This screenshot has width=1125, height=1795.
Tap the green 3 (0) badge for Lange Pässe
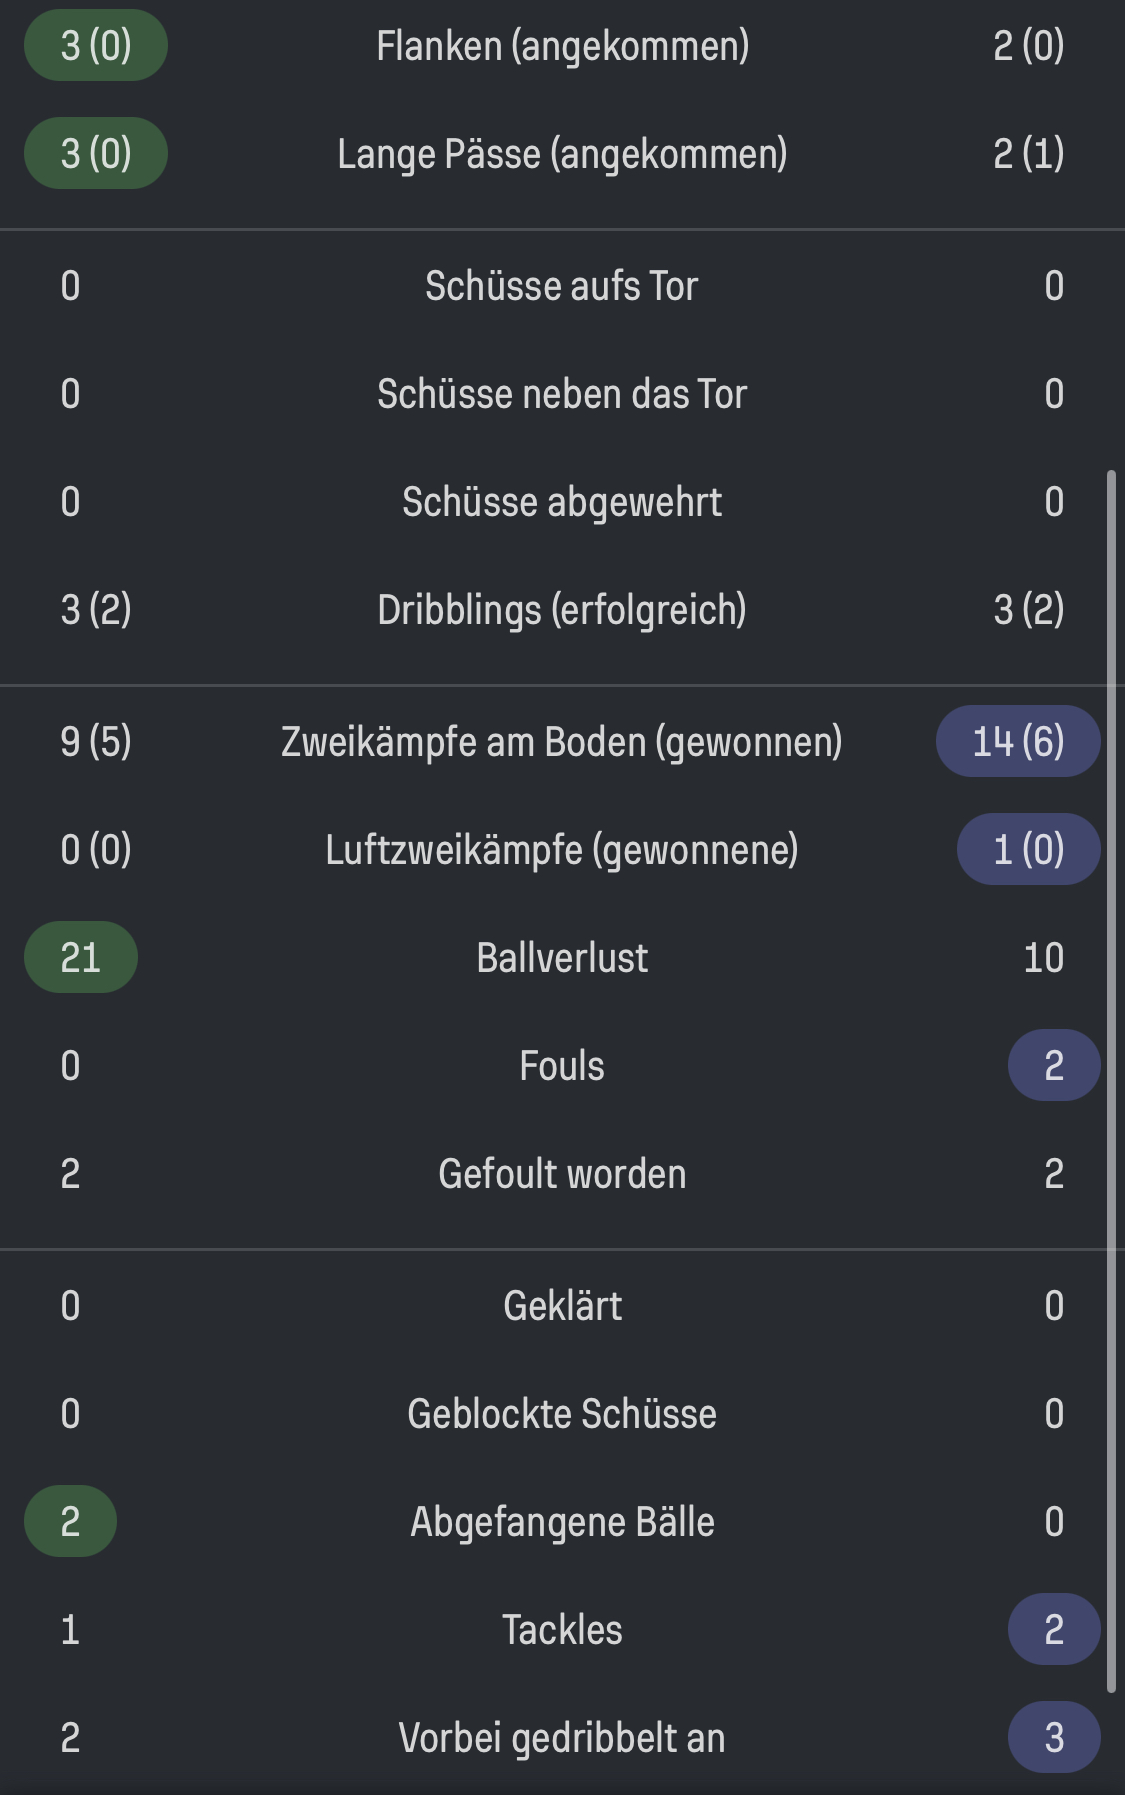point(96,154)
